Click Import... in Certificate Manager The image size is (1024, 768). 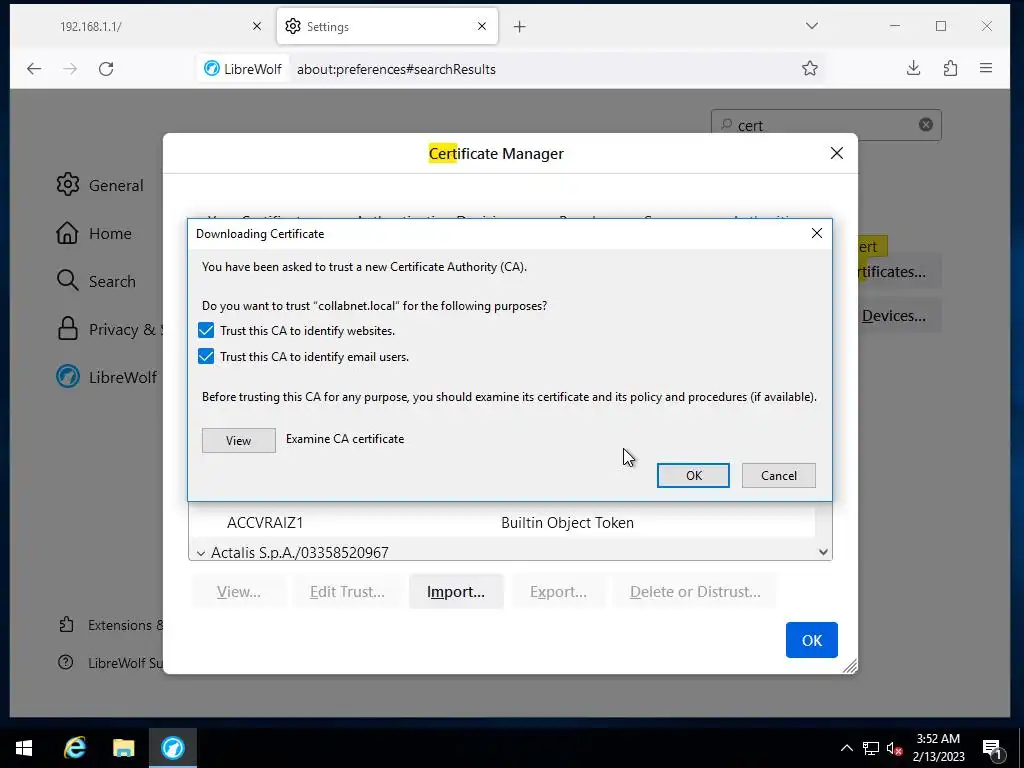tap(456, 592)
